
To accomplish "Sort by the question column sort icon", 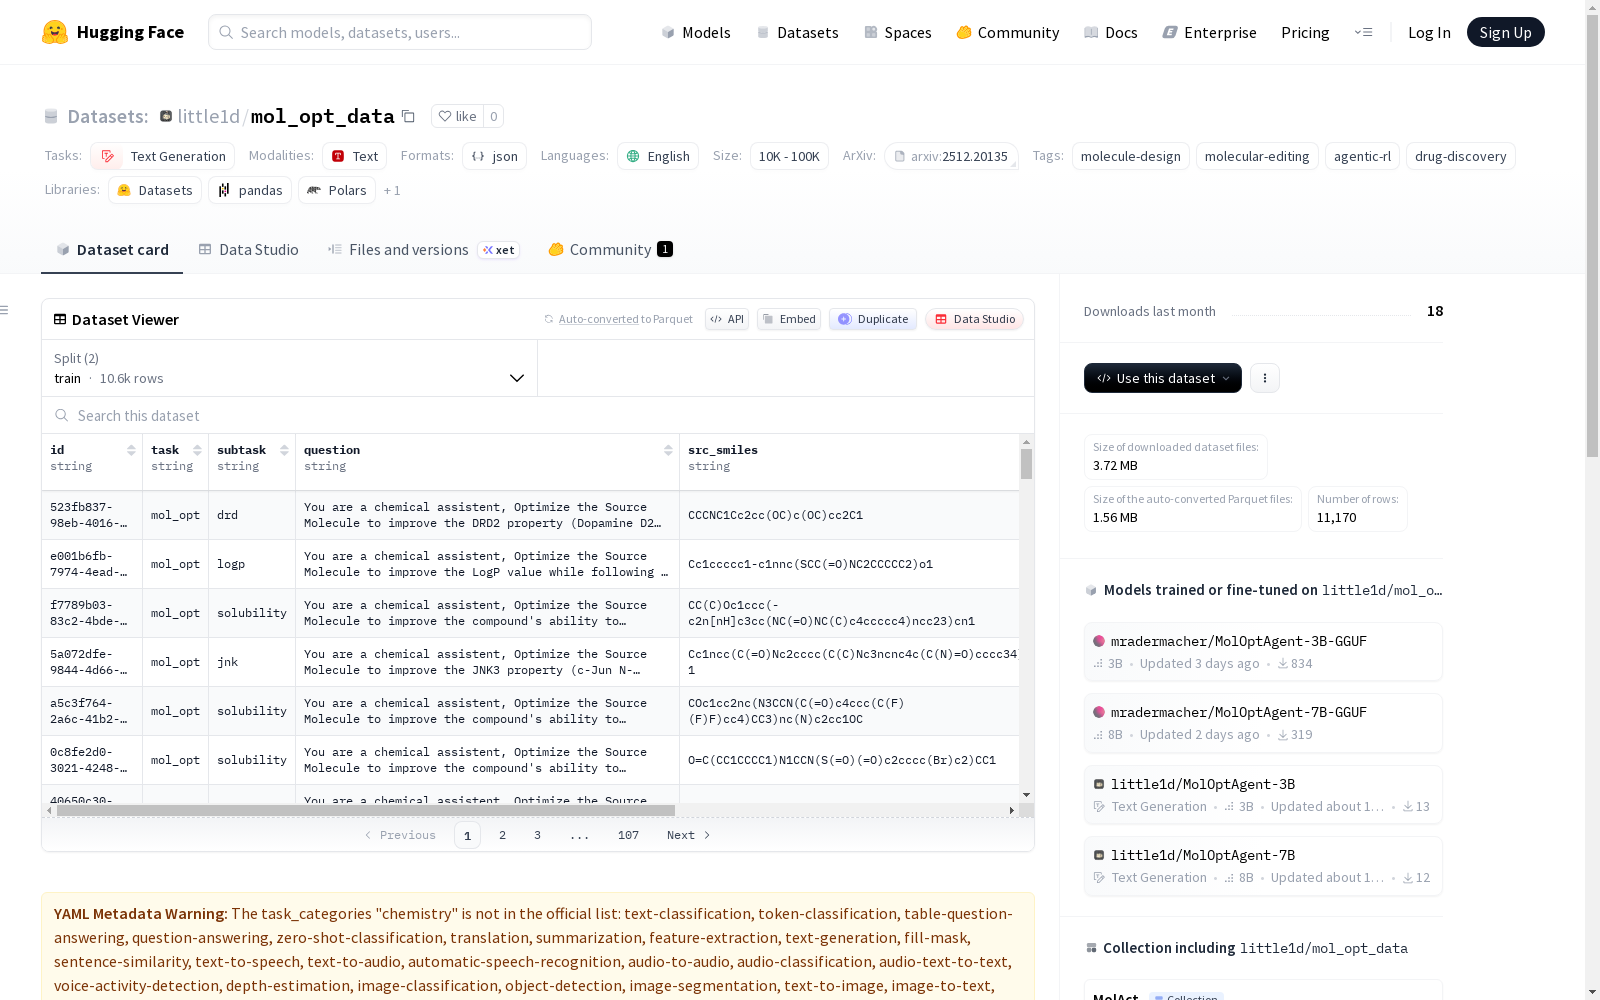I will tap(668, 450).
